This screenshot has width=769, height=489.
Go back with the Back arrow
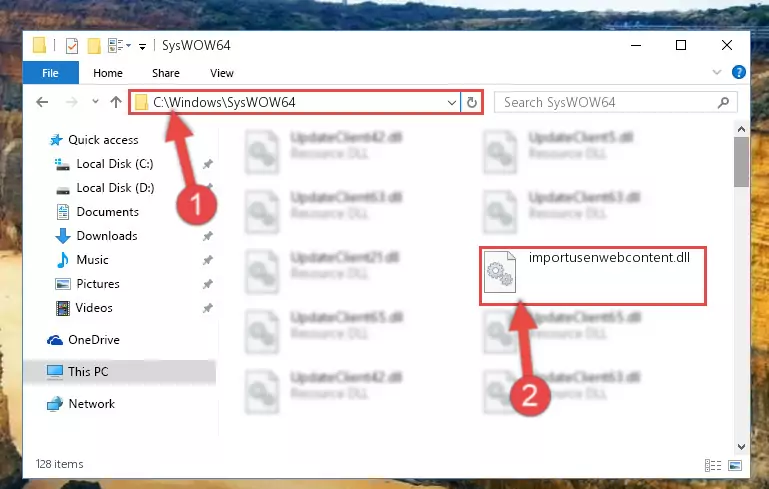coord(42,102)
